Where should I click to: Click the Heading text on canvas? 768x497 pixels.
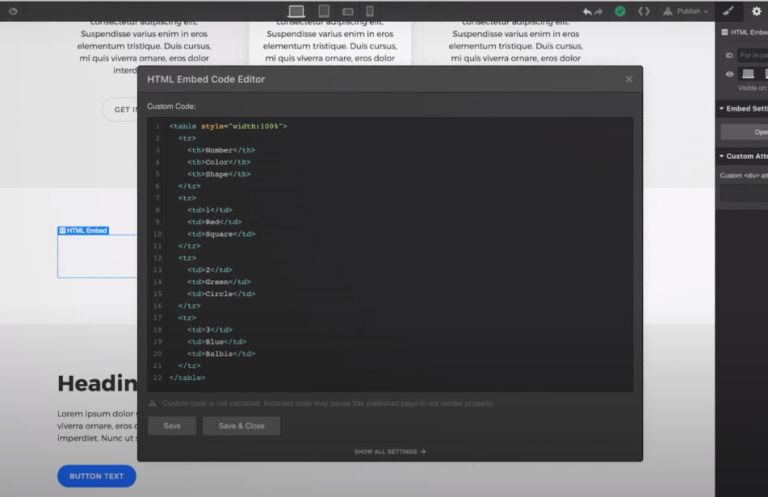pyautogui.click(x=97, y=383)
